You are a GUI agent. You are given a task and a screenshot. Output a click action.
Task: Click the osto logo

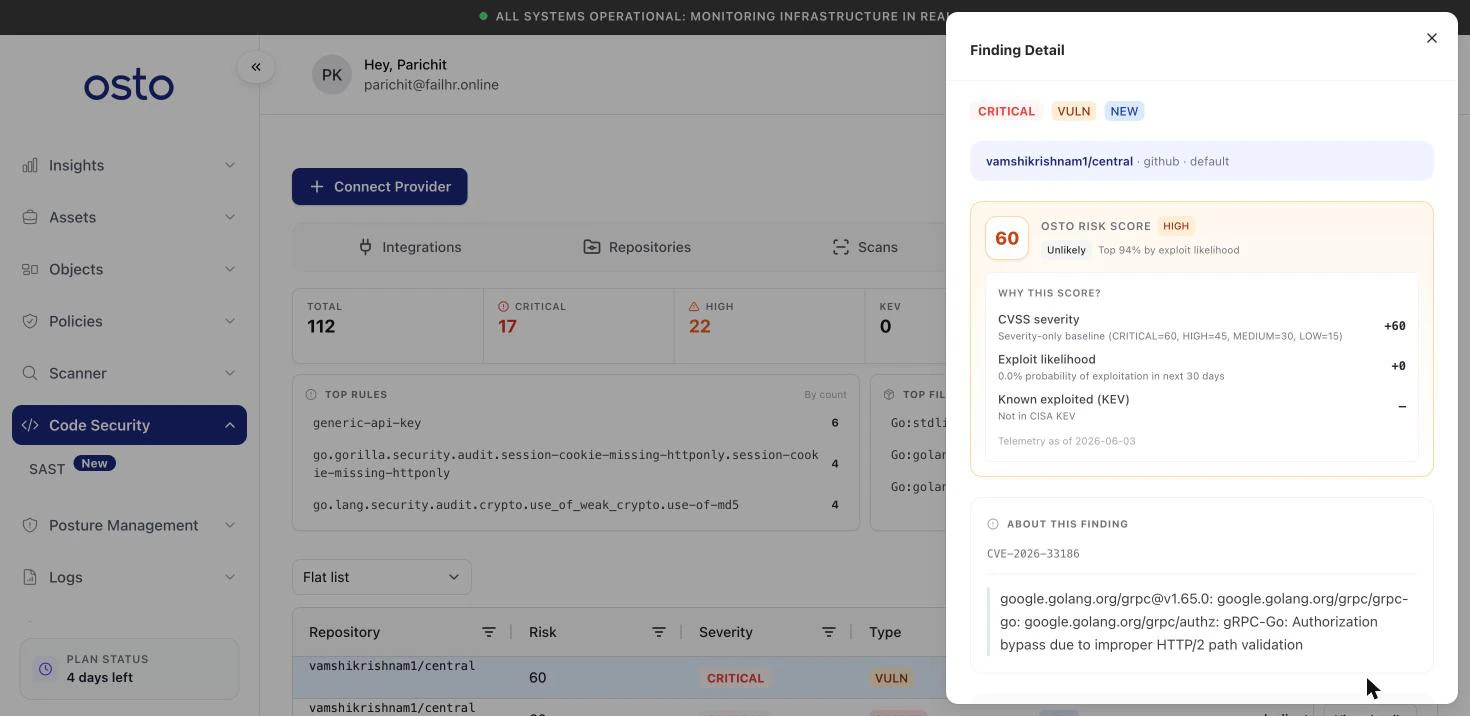129,85
